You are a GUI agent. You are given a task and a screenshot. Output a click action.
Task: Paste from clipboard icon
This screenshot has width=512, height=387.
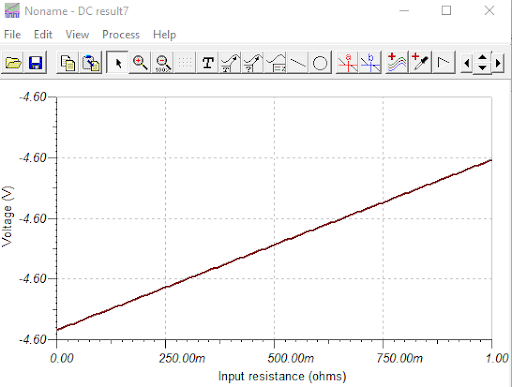click(91, 63)
